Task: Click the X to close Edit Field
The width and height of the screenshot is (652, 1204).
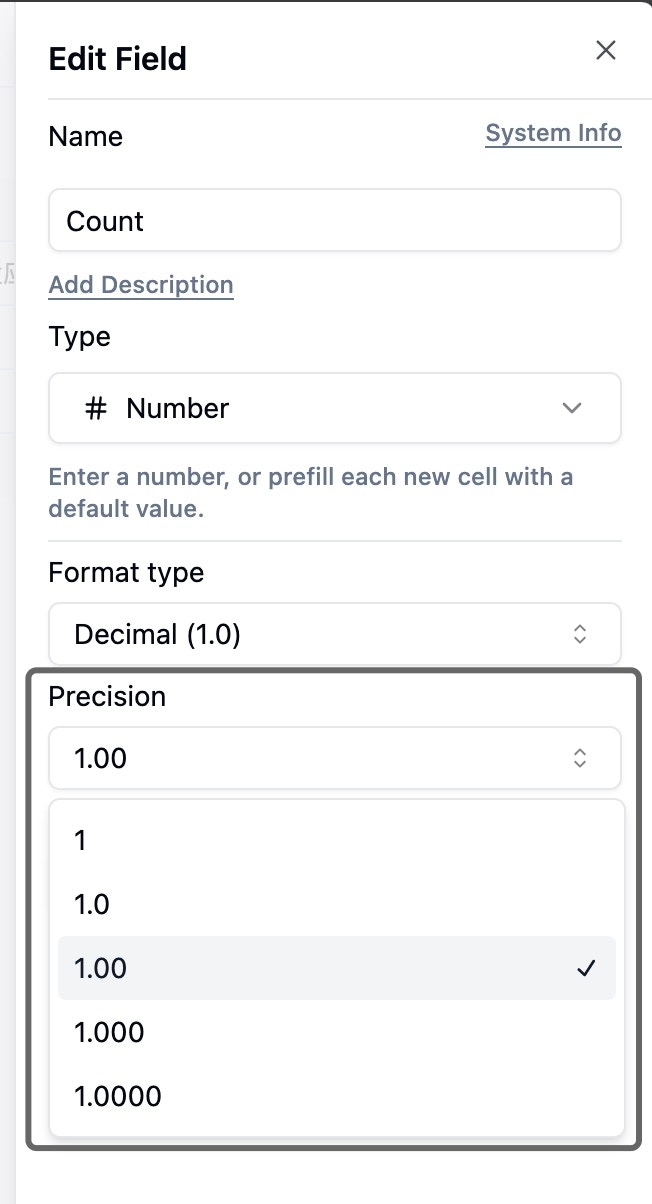Action: [x=605, y=49]
